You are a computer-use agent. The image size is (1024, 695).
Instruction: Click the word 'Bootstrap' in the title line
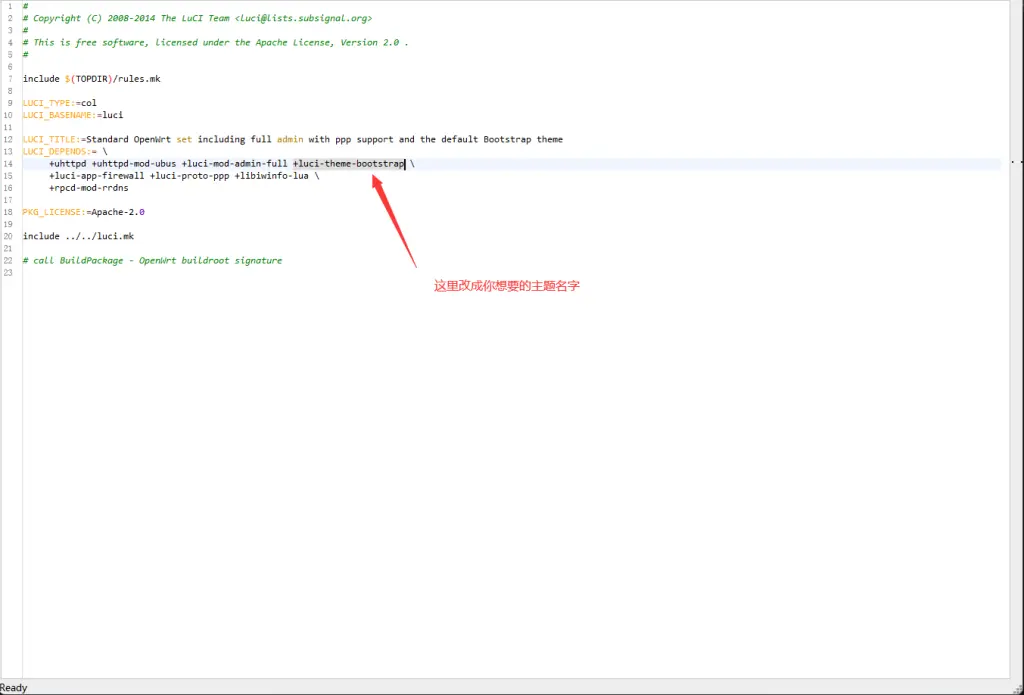(x=507, y=139)
